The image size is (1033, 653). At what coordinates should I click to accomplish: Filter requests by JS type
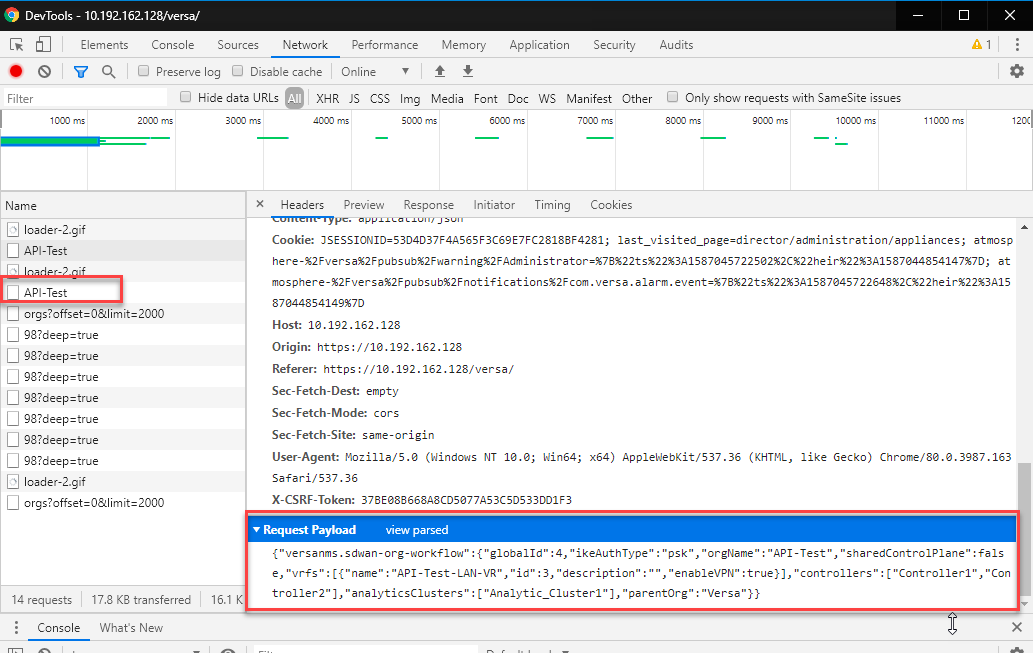[x=354, y=99]
